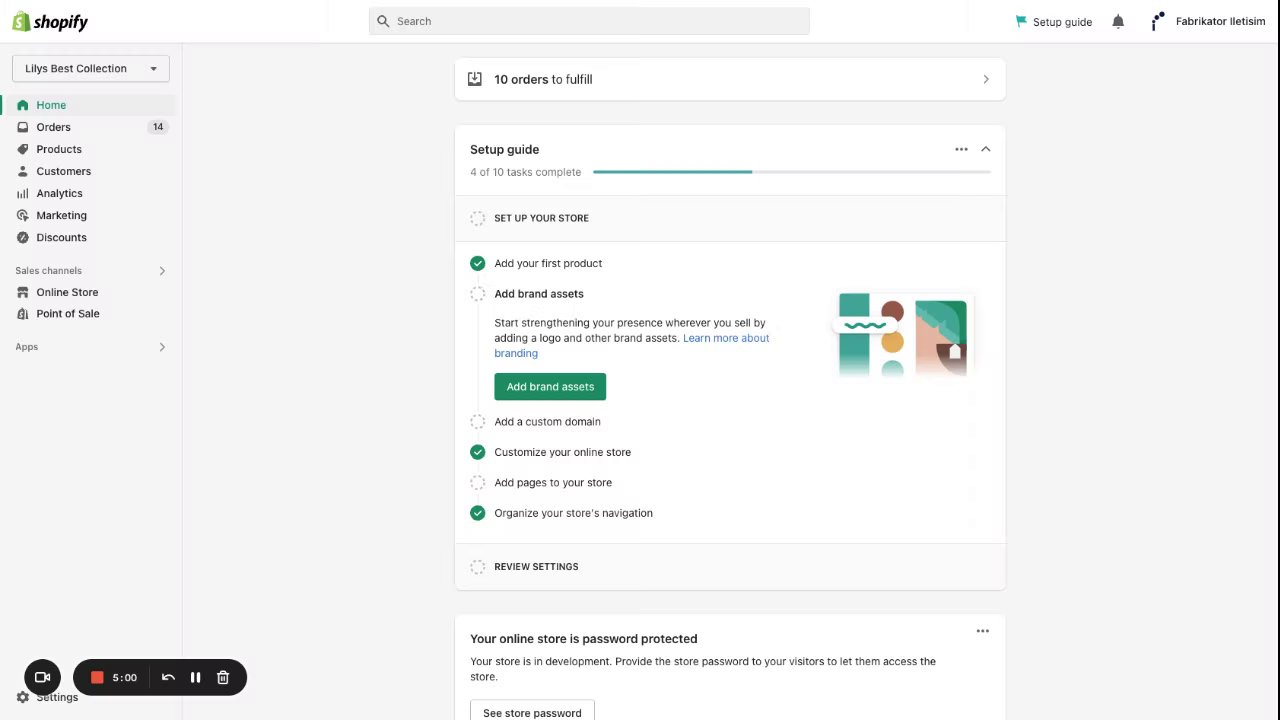
Task: Mark 'Add a custom domain' task circle
Action: point(478,422)
